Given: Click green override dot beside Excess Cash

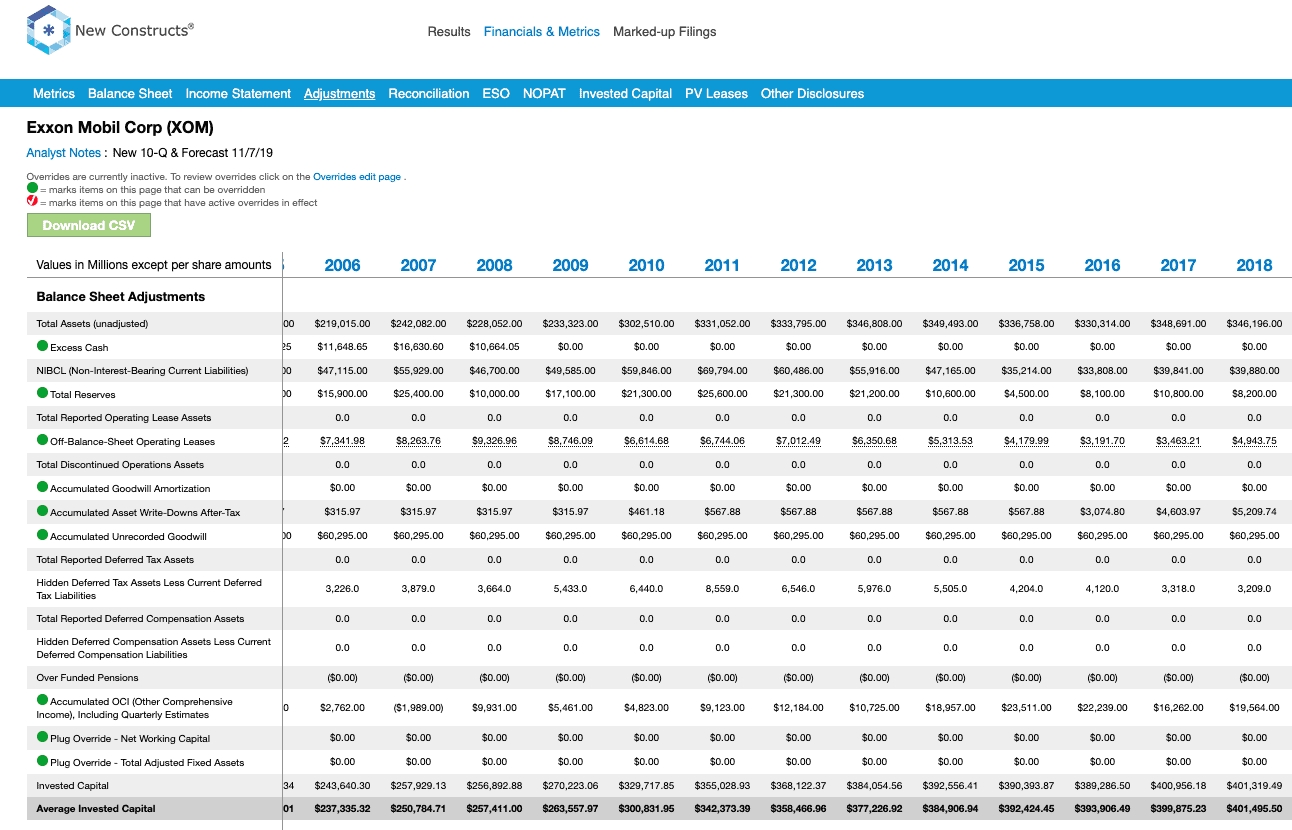Looking at the screenshot, I should 42,346.
